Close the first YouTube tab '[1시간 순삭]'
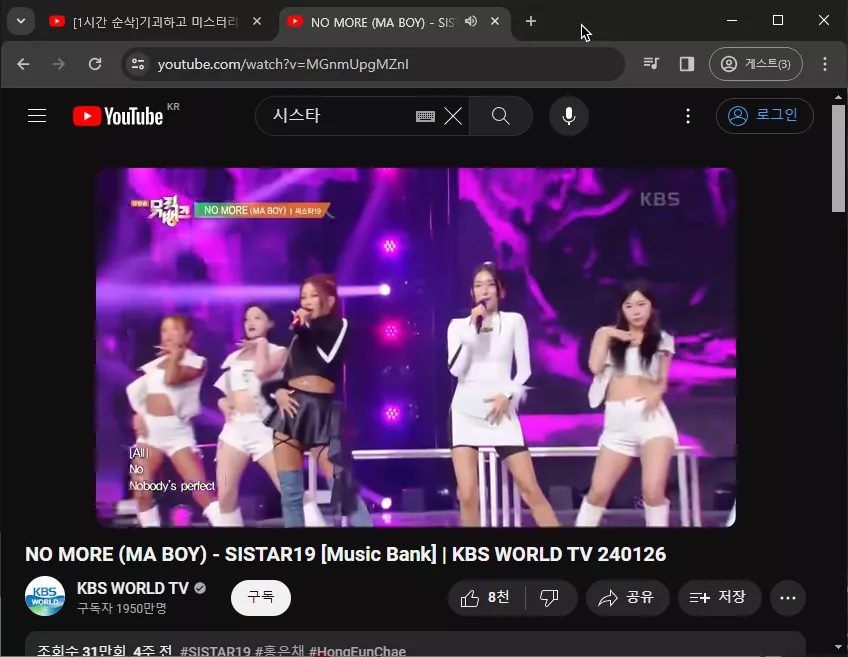The image size is (848, 657). pyautogui.click(x=257, y=22)
